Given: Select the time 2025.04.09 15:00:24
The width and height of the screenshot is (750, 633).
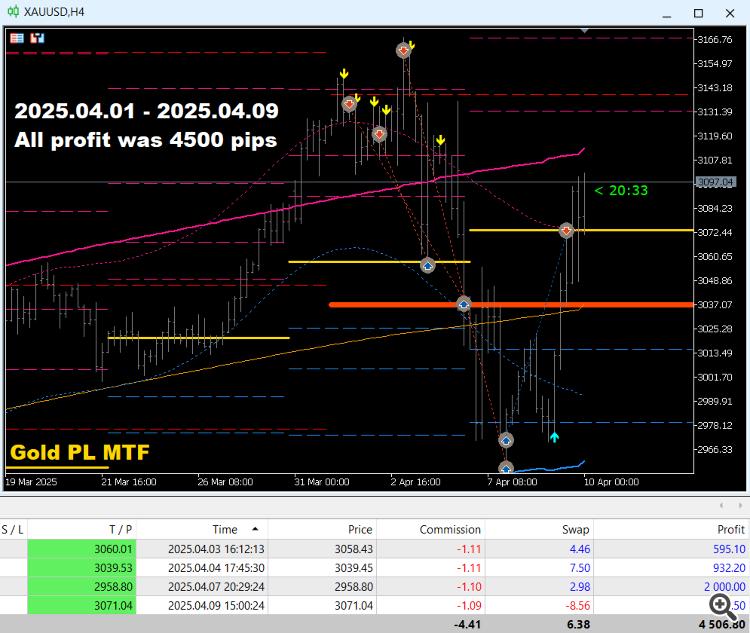Looking at the screenshot, I should click(x=216, y=605).
